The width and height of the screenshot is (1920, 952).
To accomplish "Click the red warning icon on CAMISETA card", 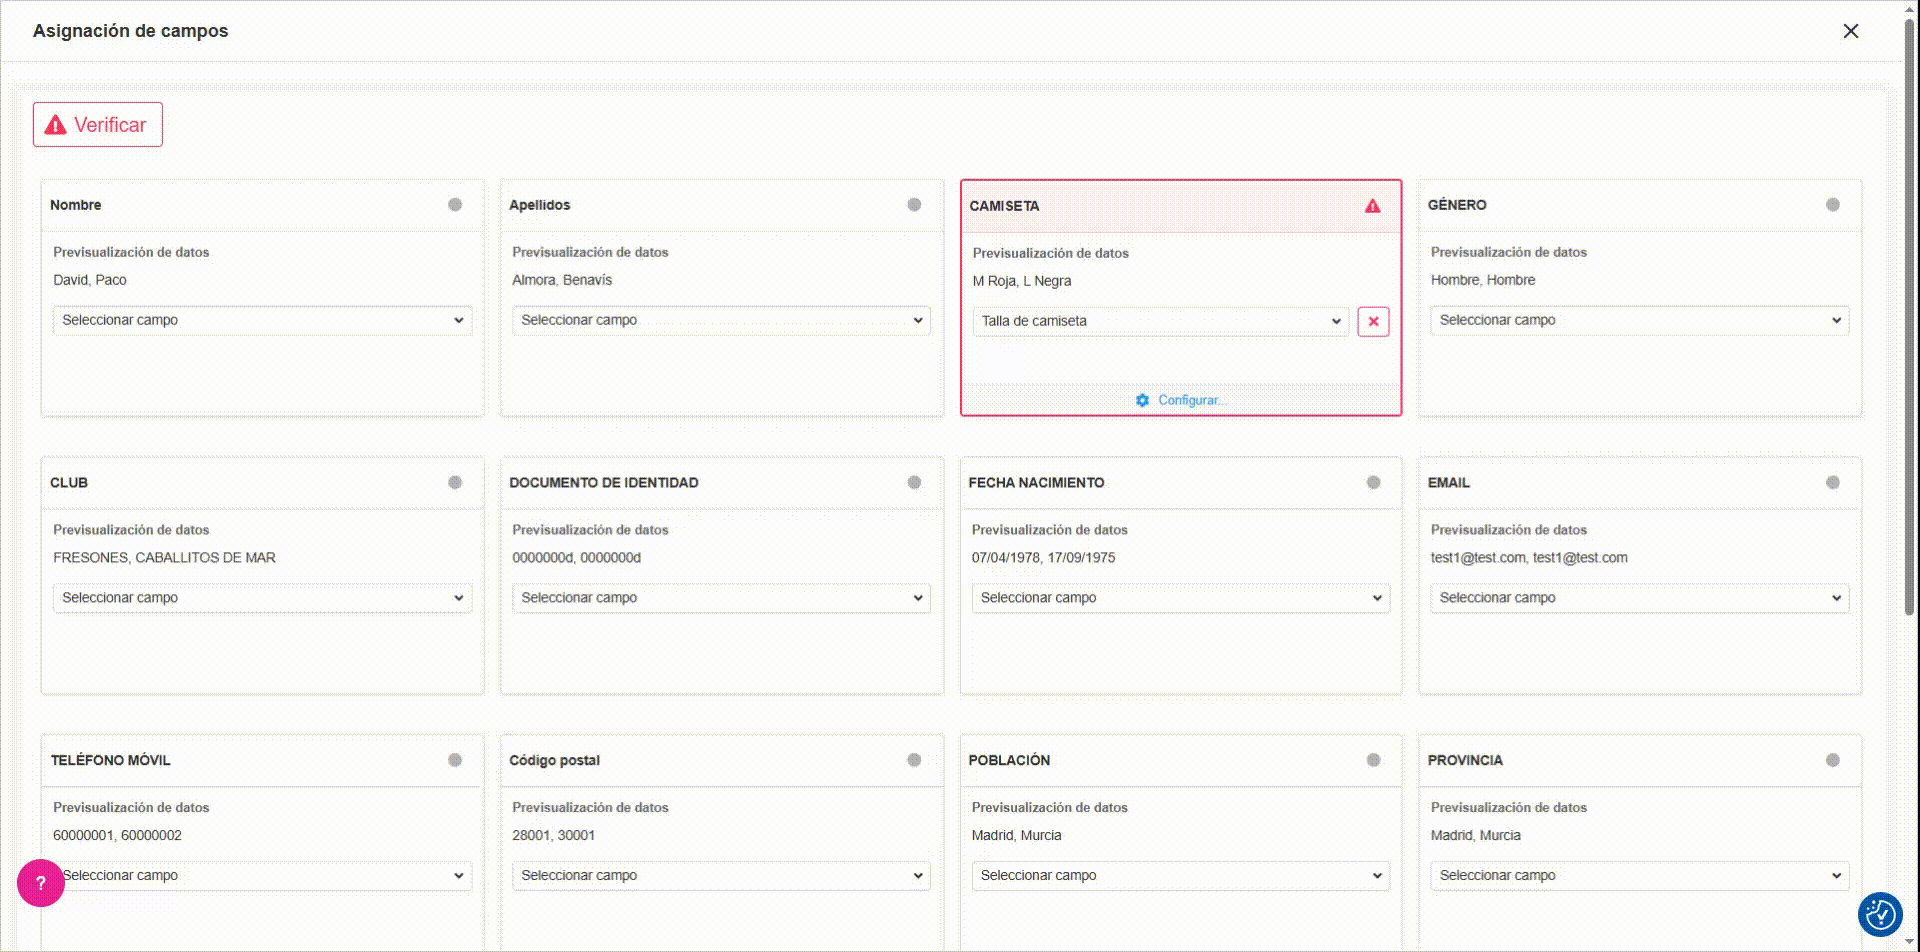I will 1373,206.
